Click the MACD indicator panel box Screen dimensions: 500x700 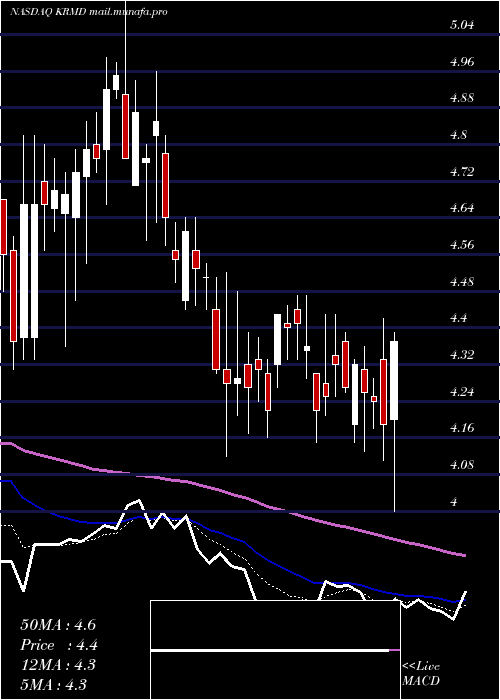[x=275, y=650]
